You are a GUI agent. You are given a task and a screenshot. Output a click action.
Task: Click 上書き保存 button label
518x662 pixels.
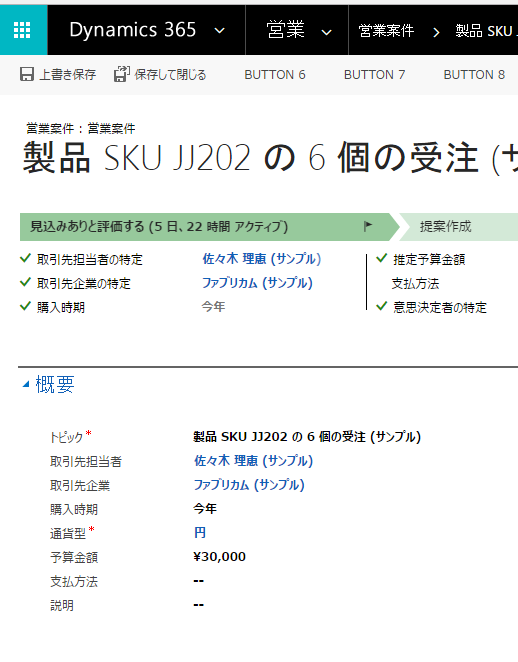click(68, 75)
